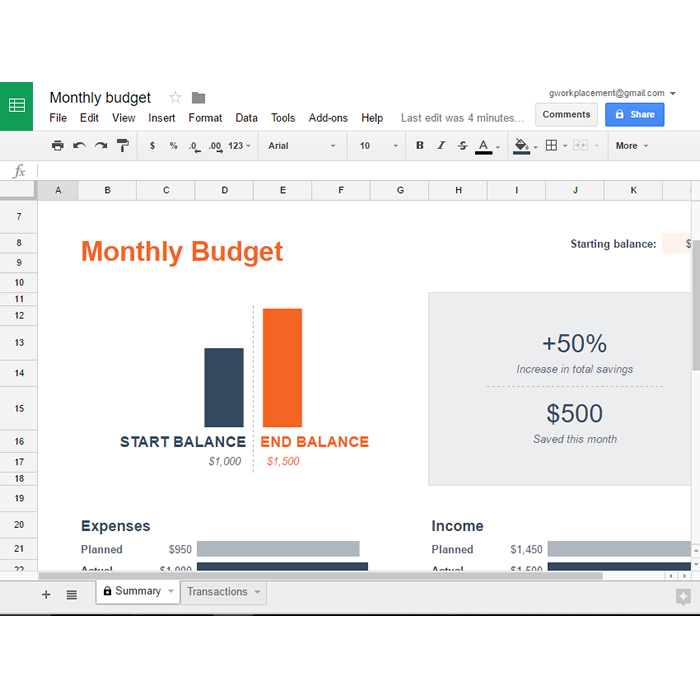
Task: Select column A header
Action: [x=58, y=191]
